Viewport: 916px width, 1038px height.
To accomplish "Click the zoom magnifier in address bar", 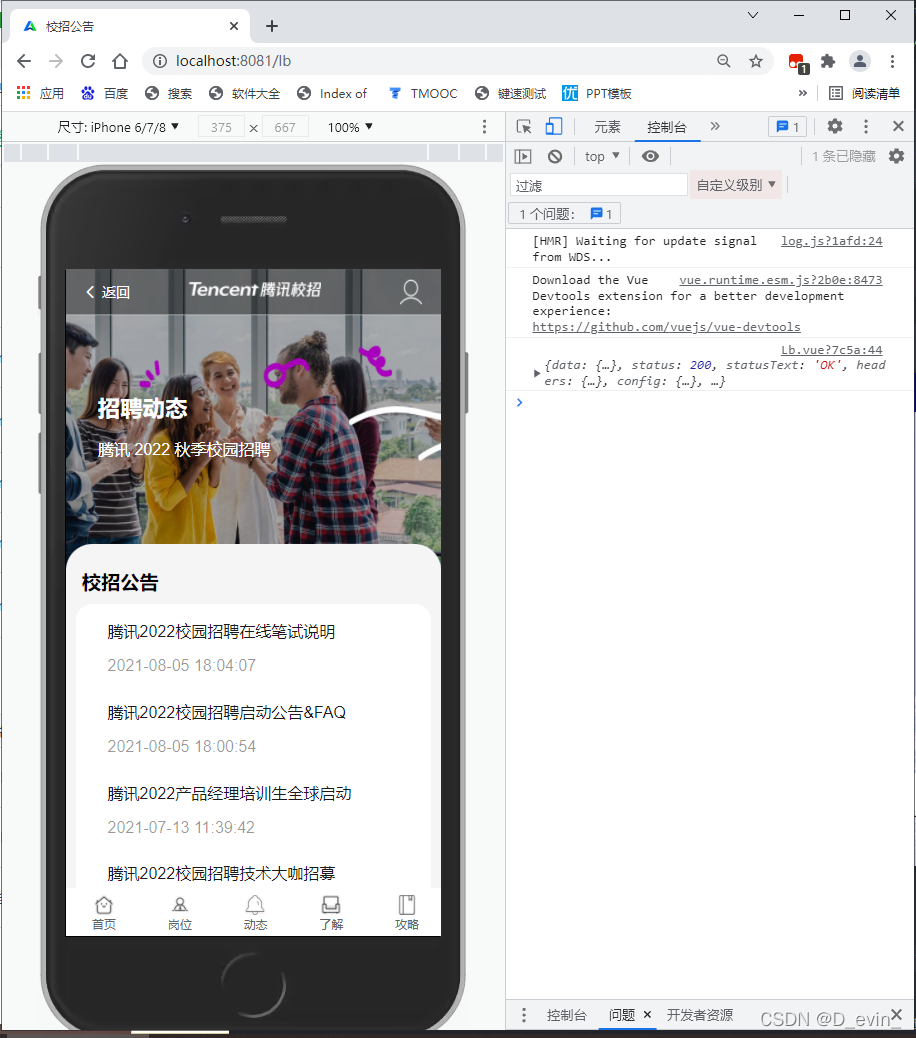I will point(723,61).
